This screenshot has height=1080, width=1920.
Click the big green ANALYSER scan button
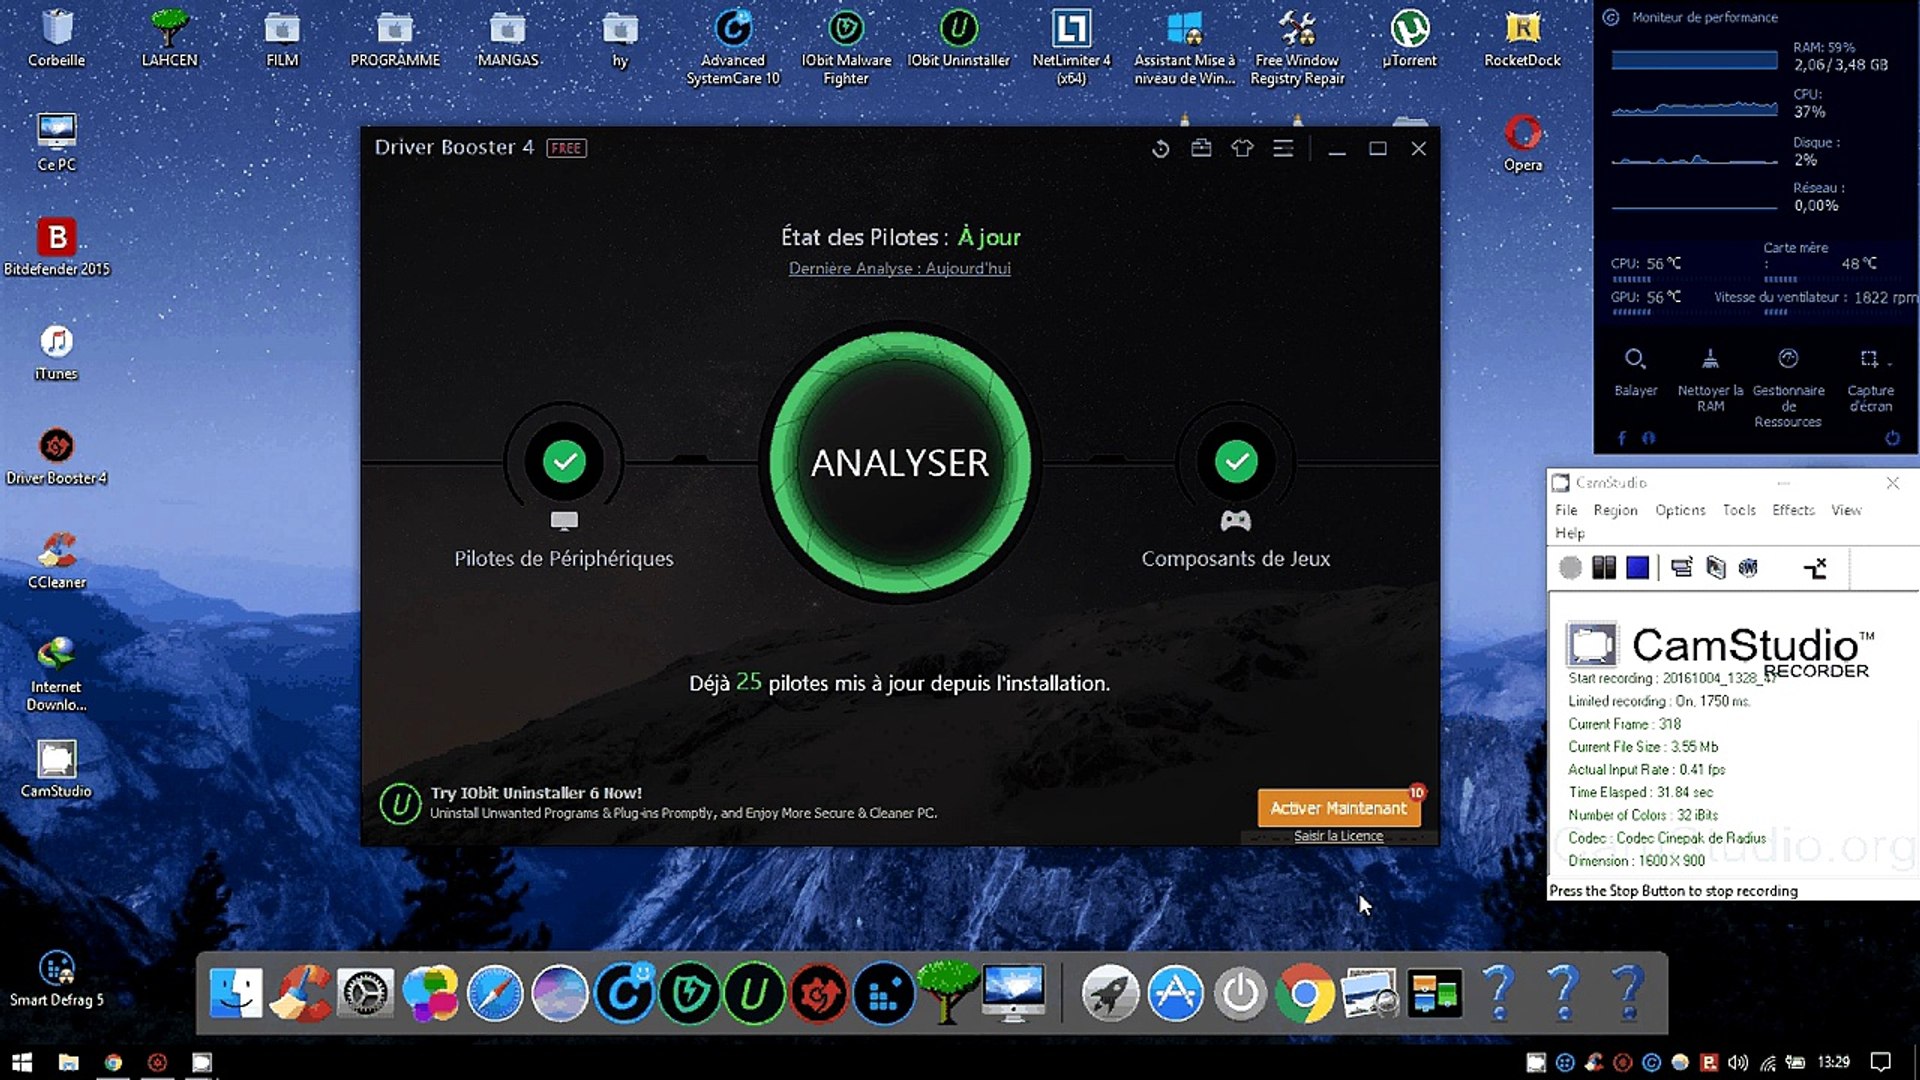click(899, 463)
